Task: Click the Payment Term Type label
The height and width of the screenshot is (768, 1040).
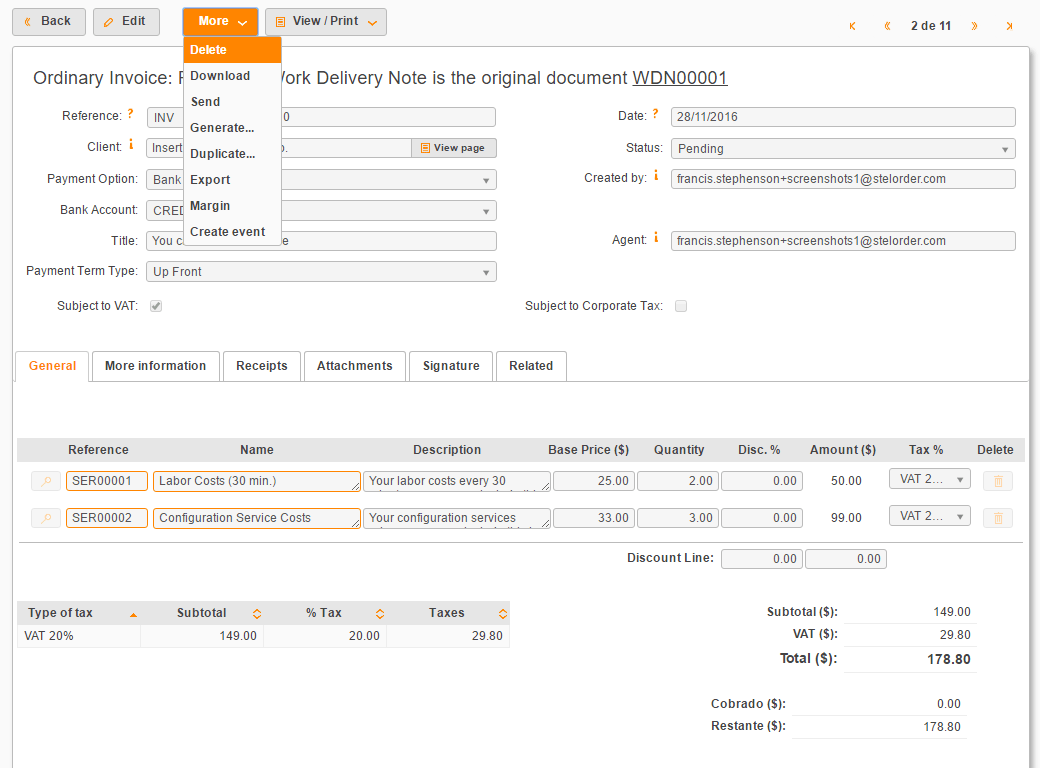Action: pyautogui.click(x=82, y=271)
